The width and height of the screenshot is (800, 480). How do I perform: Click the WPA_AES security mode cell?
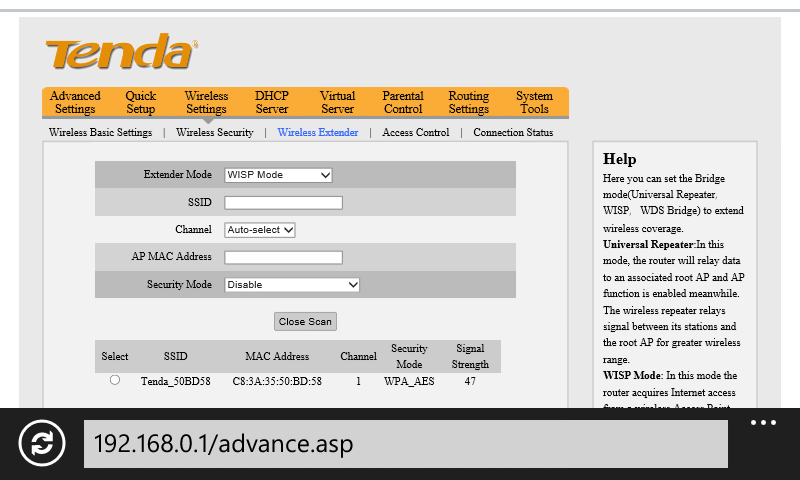point(409,382)
